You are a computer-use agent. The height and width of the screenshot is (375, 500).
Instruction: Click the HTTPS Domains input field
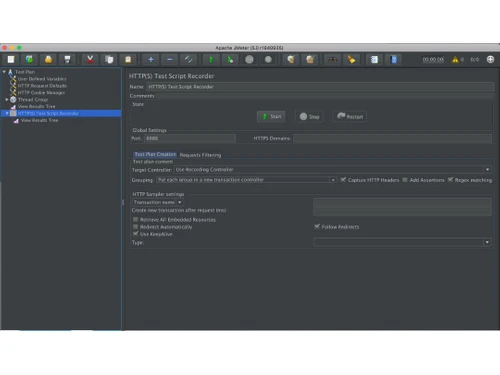[392, 138]
